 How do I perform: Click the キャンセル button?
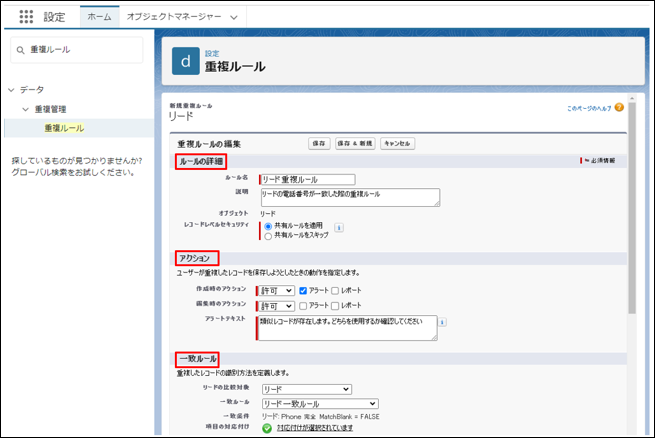397,144
